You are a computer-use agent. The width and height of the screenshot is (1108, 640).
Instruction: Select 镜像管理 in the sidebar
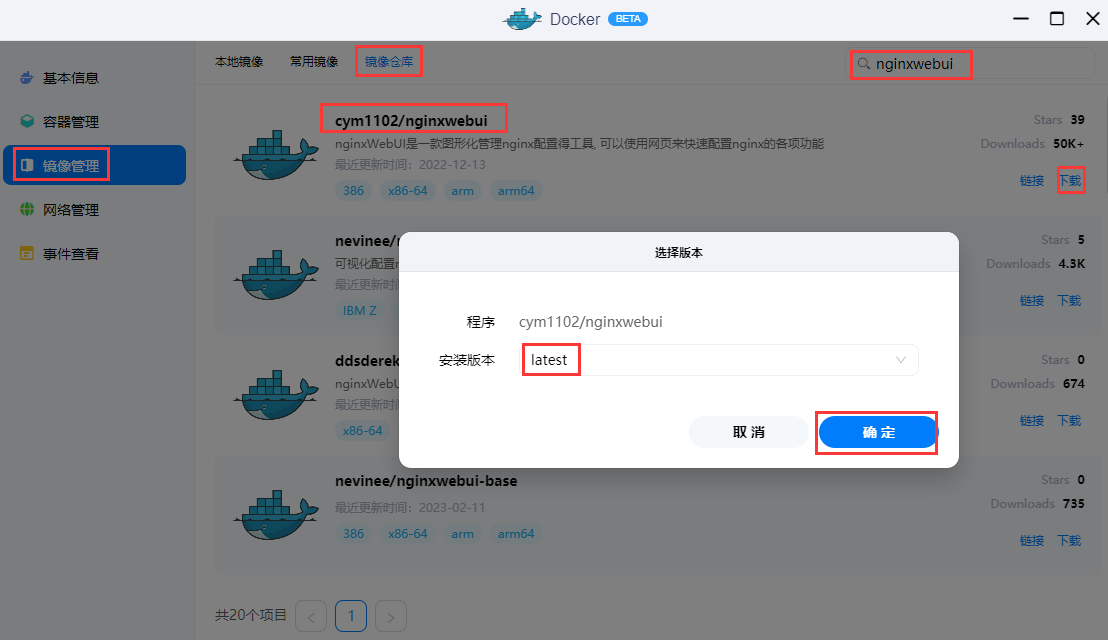click(x=95, y=165)
